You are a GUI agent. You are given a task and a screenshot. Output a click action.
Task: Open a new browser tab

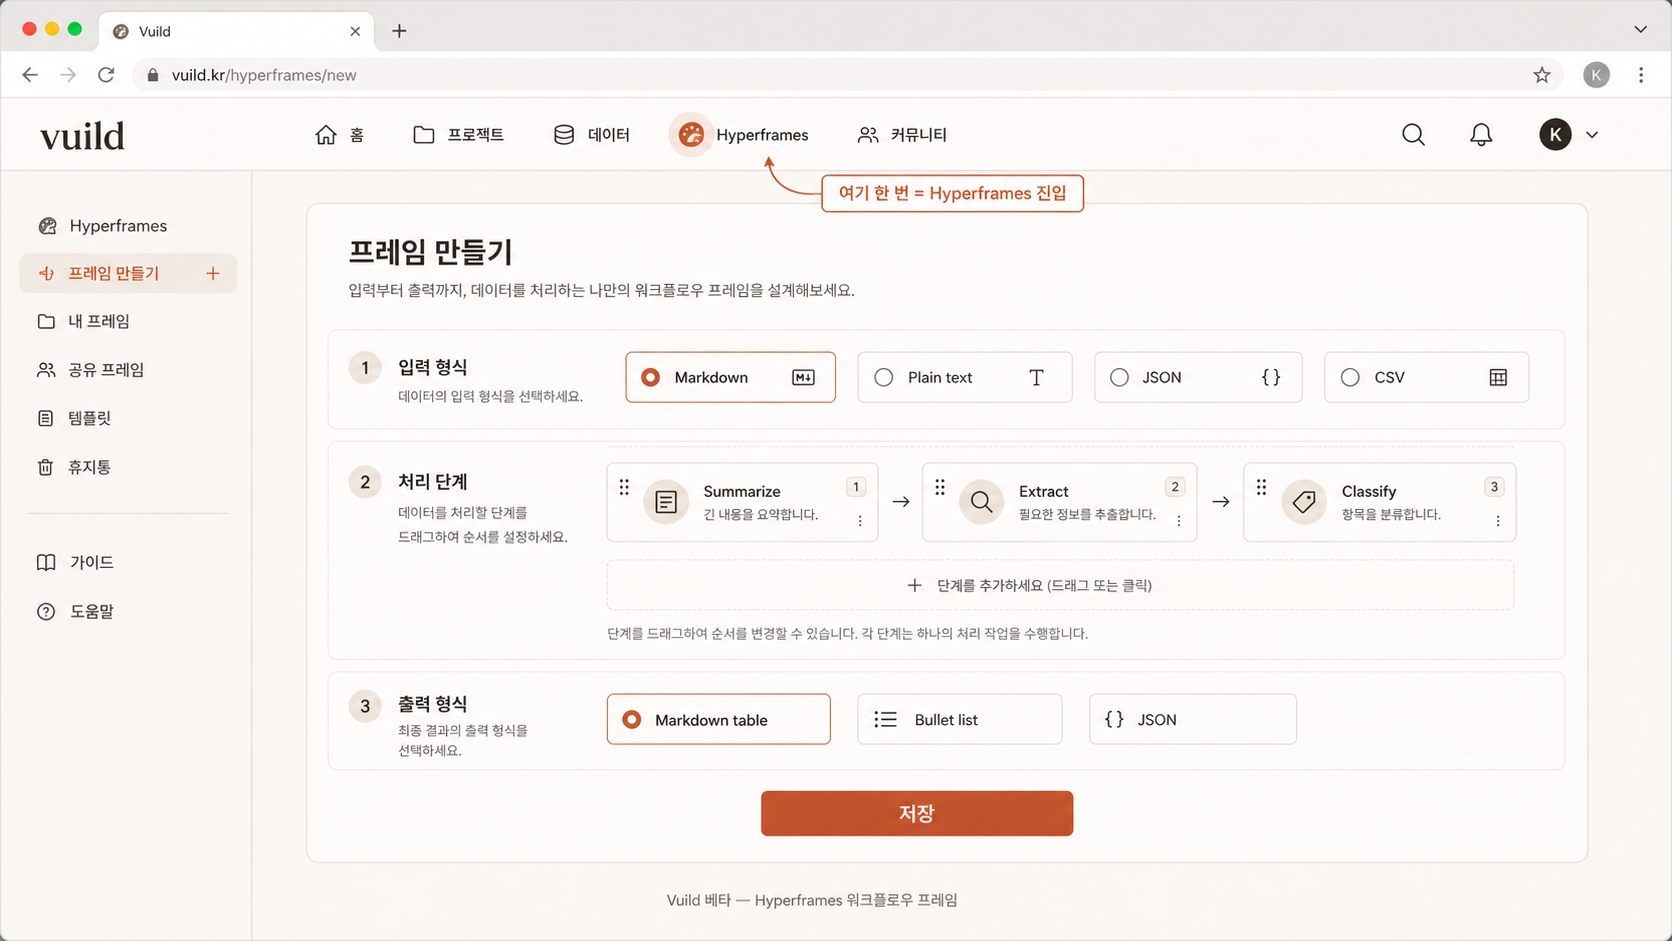(399, 31)
